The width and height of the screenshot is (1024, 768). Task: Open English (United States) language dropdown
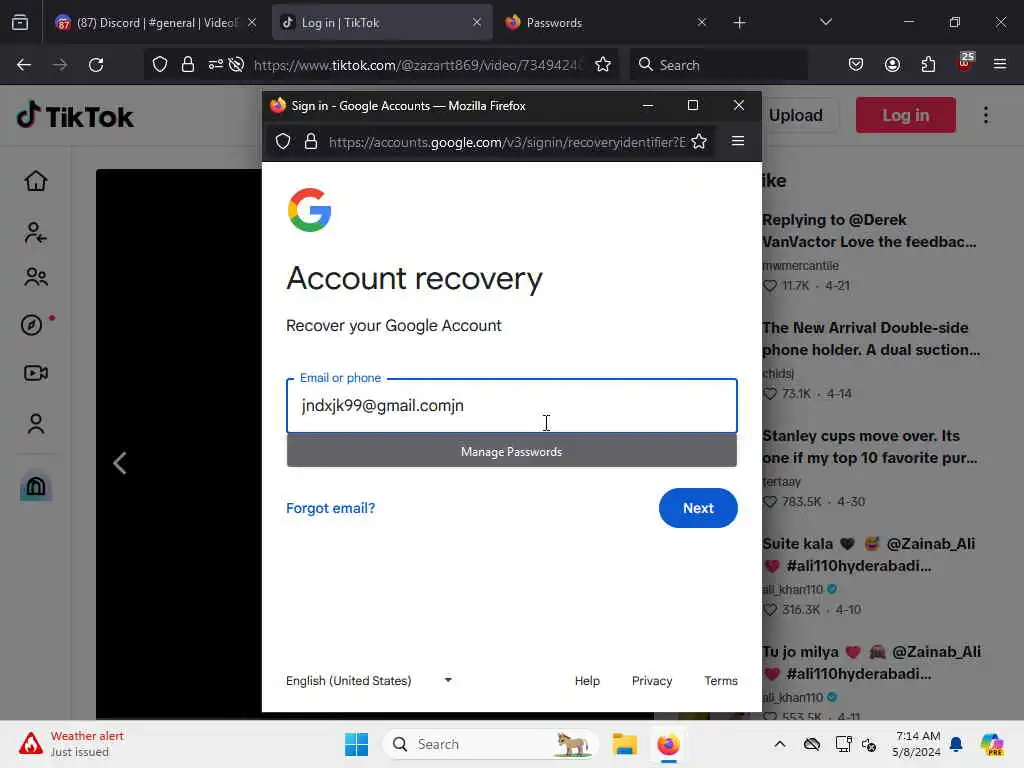click(x=369, y=680)
